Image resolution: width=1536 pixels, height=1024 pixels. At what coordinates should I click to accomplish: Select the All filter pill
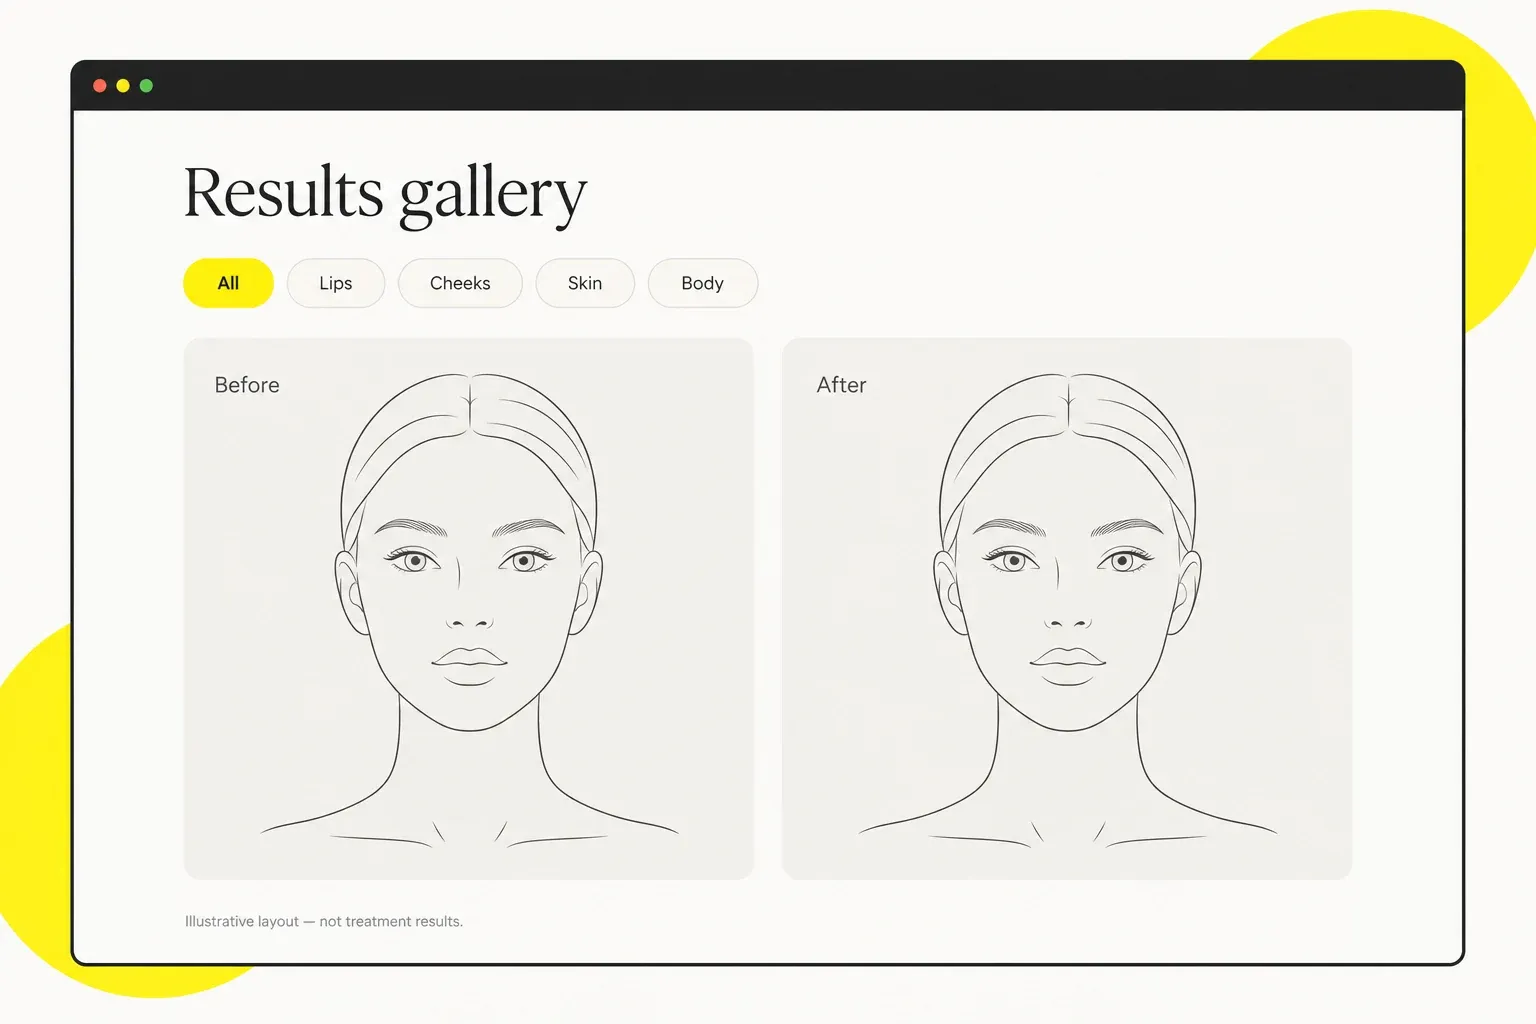[228, 283]
